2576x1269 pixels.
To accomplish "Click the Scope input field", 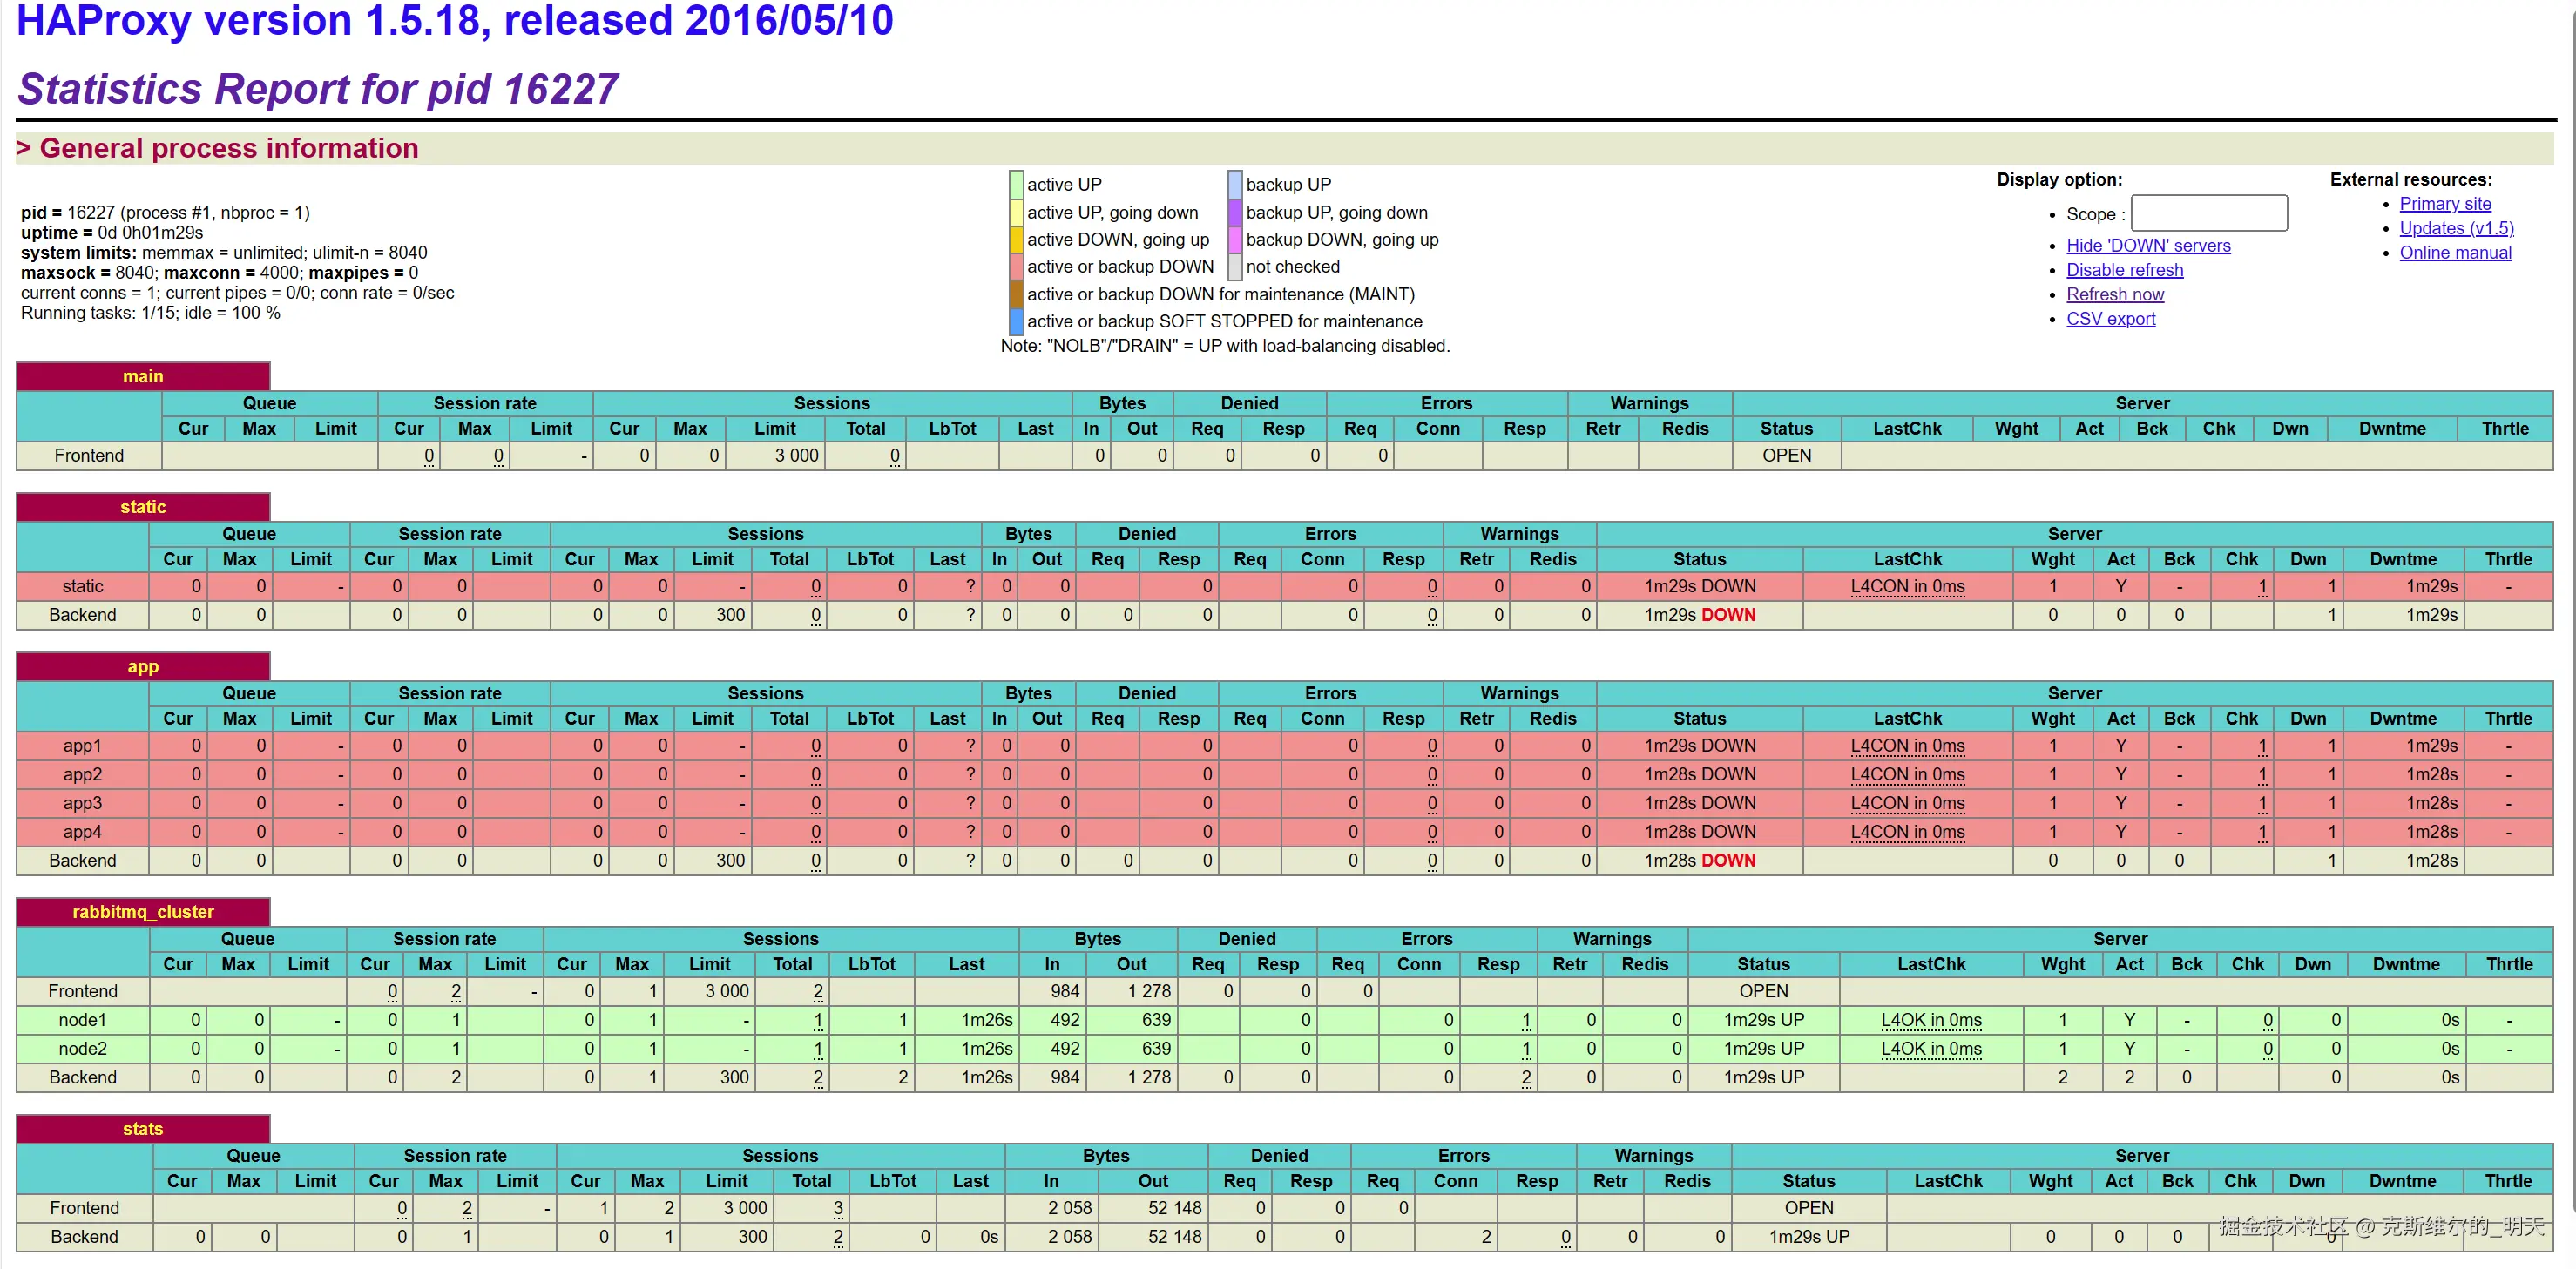I will point(2208,213).
